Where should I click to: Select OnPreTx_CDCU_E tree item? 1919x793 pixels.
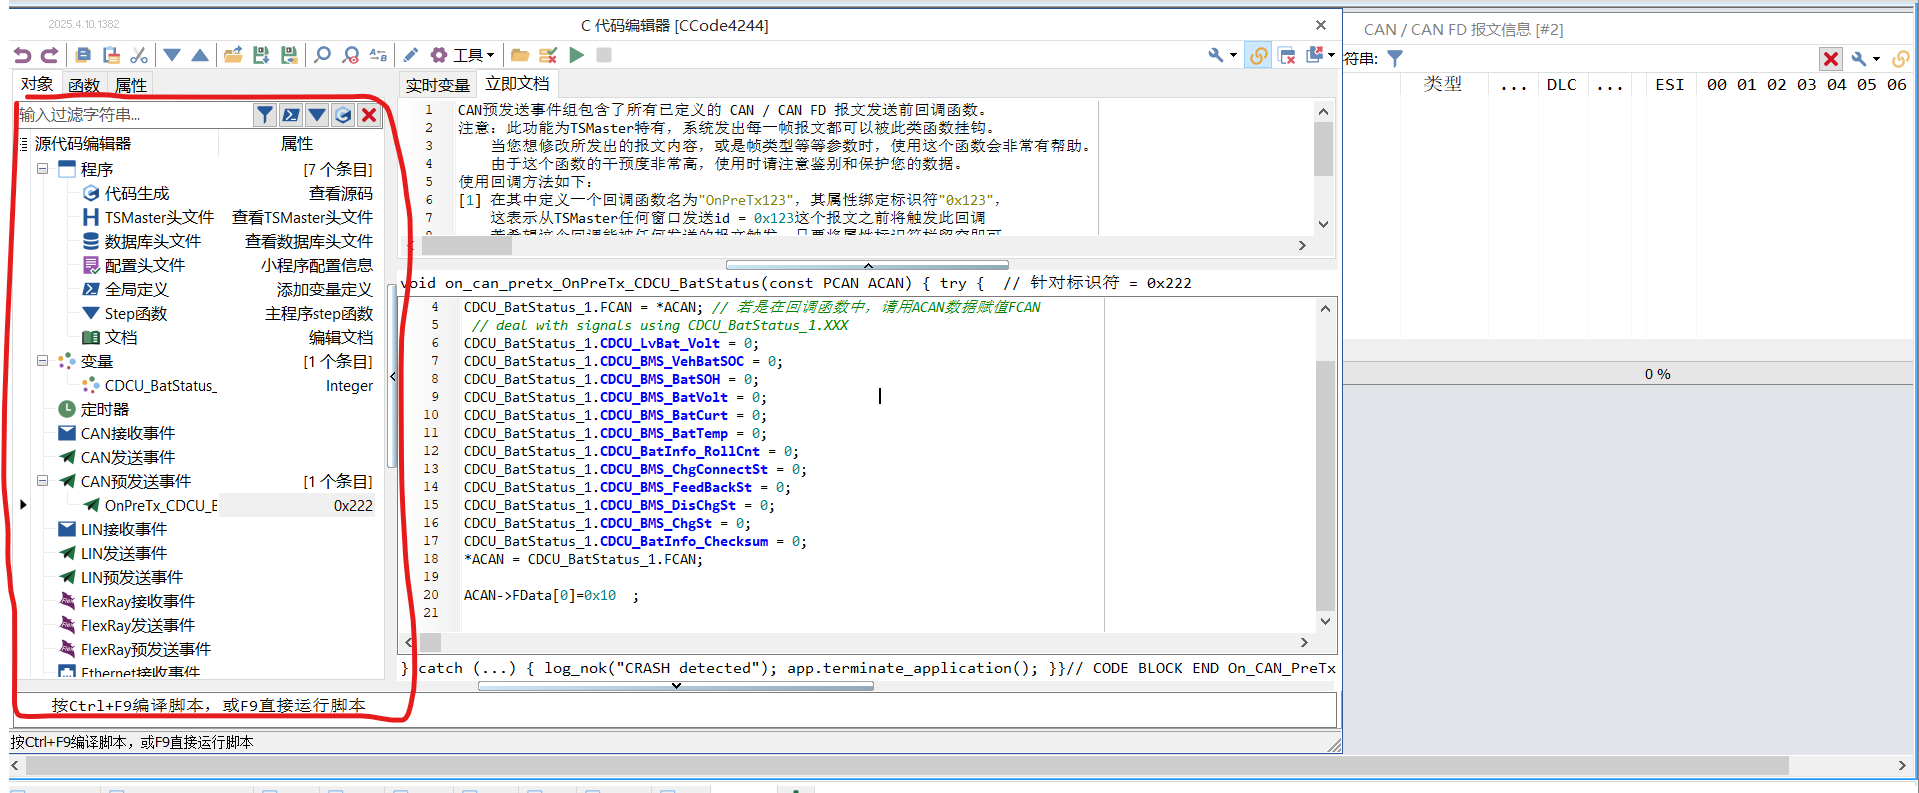(161, 505)
